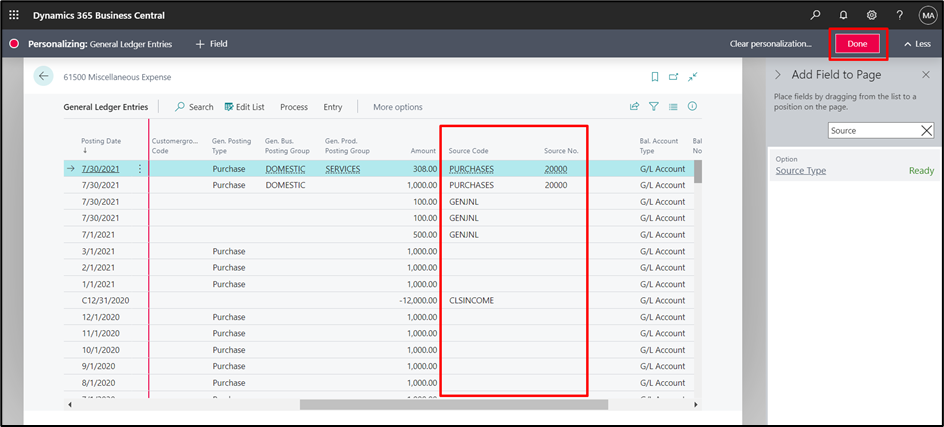Click Clear personalization
The width and height of the screenshot is (944, 427).
coord(771,44)
